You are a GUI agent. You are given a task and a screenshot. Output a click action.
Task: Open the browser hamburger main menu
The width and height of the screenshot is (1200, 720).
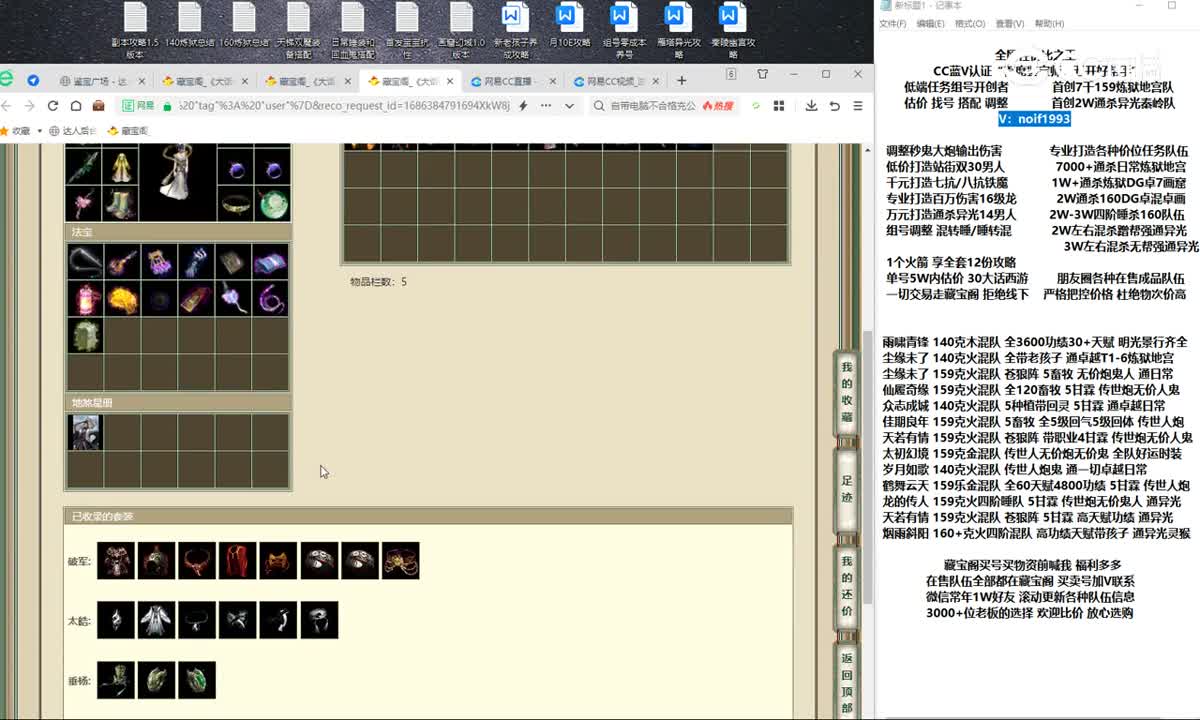[x=858, y=105]
